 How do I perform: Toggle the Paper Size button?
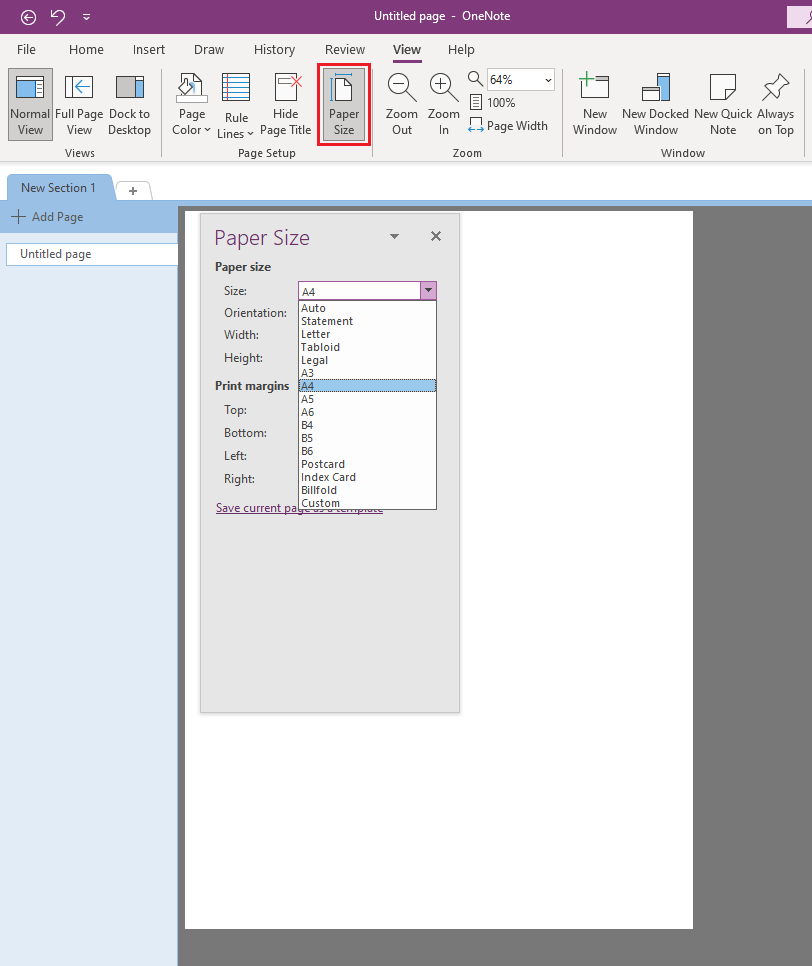pyautogui.click(x=344, y=104)
